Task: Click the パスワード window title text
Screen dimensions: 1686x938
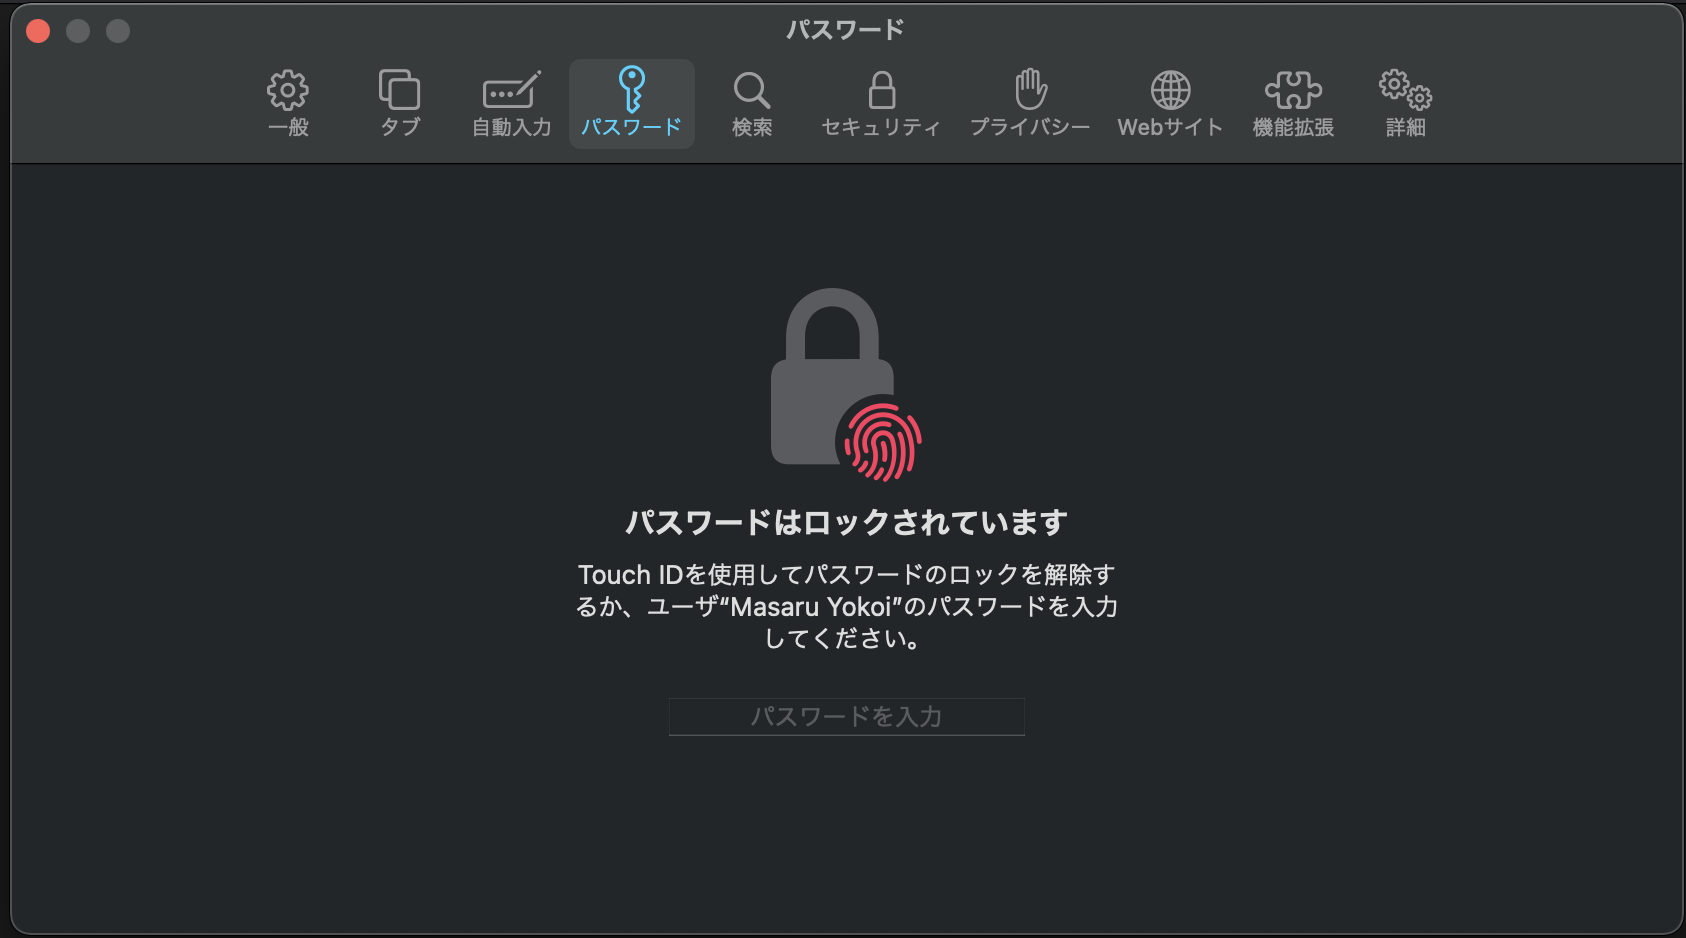Action: [845, 30]
